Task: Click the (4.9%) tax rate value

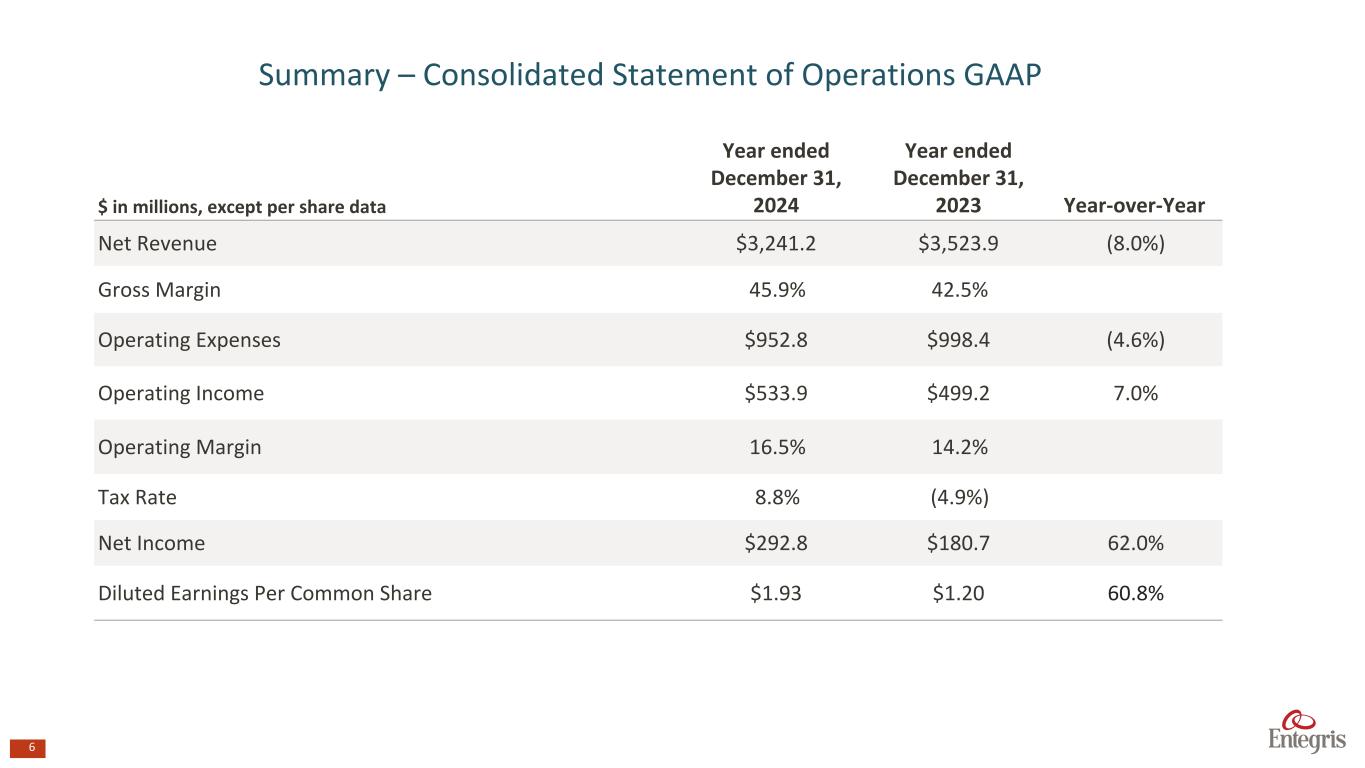Action: (958, 495)
